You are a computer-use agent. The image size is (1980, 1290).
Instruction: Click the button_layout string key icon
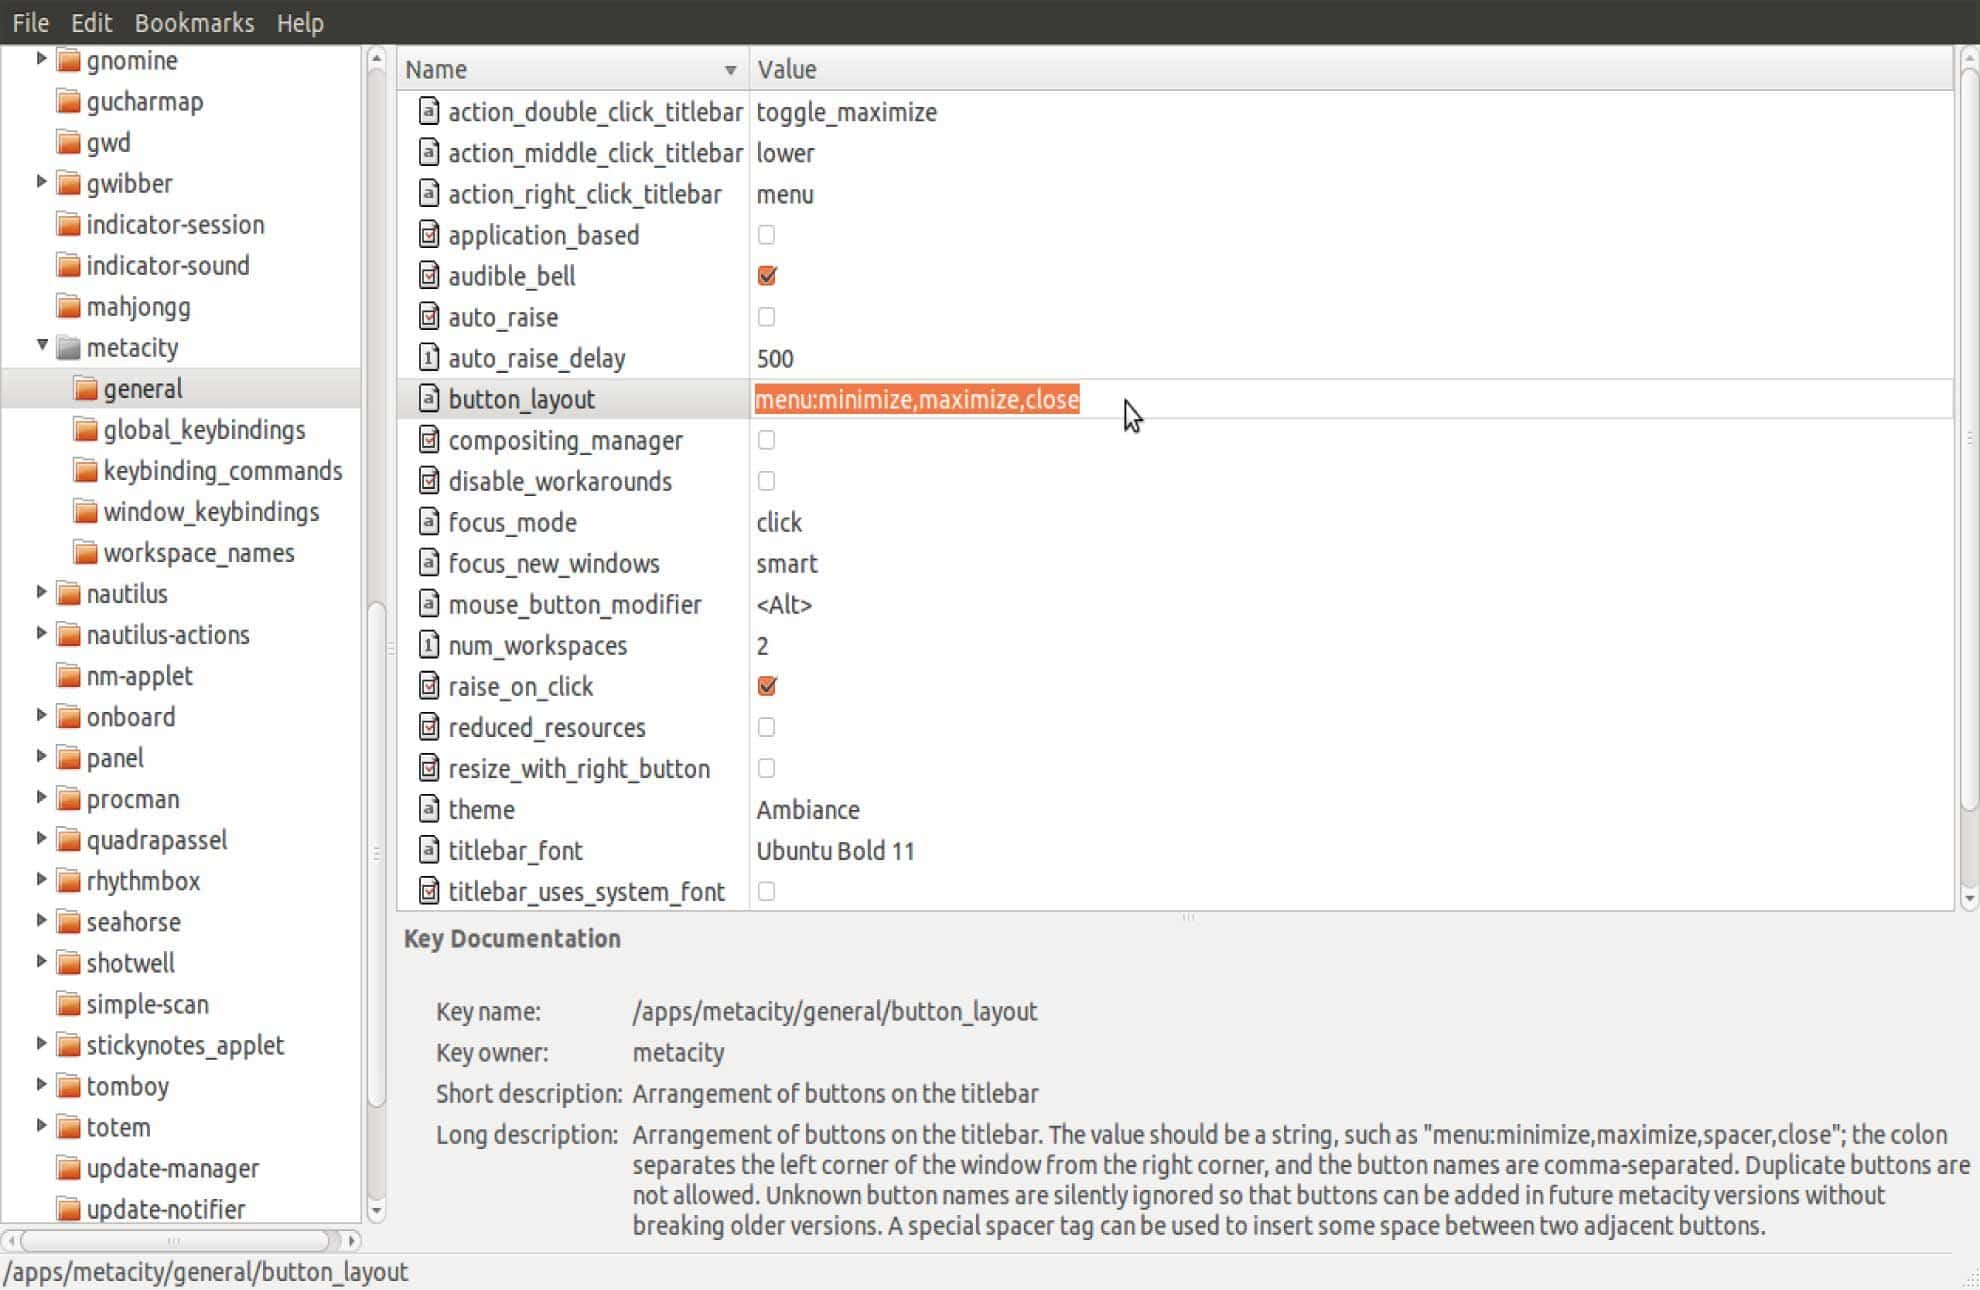pyautogui.click(x=428, y=399)
